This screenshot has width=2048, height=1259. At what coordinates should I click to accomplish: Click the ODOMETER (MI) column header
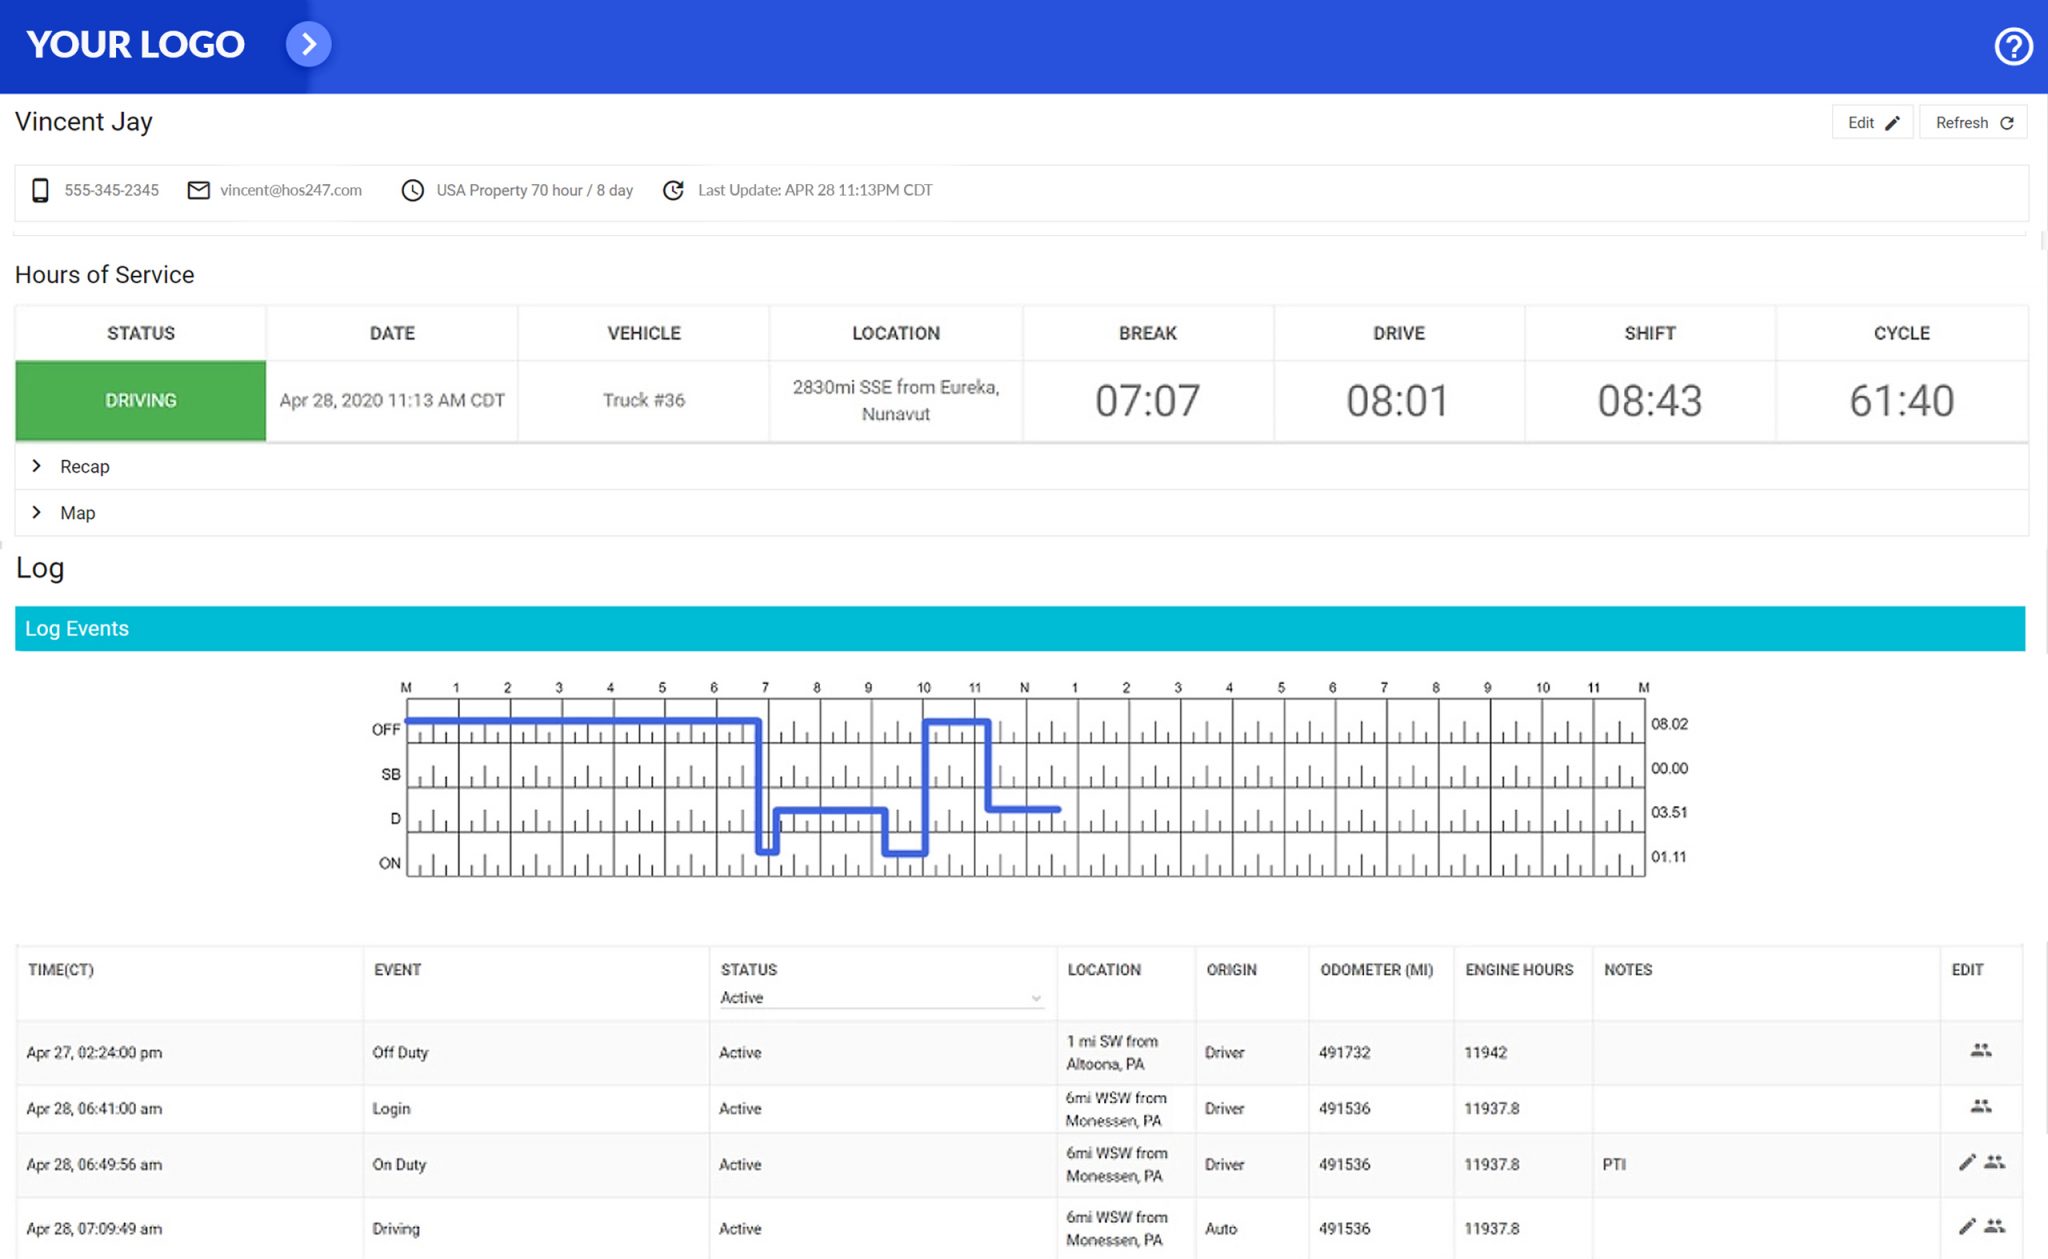click(1377, 970)
